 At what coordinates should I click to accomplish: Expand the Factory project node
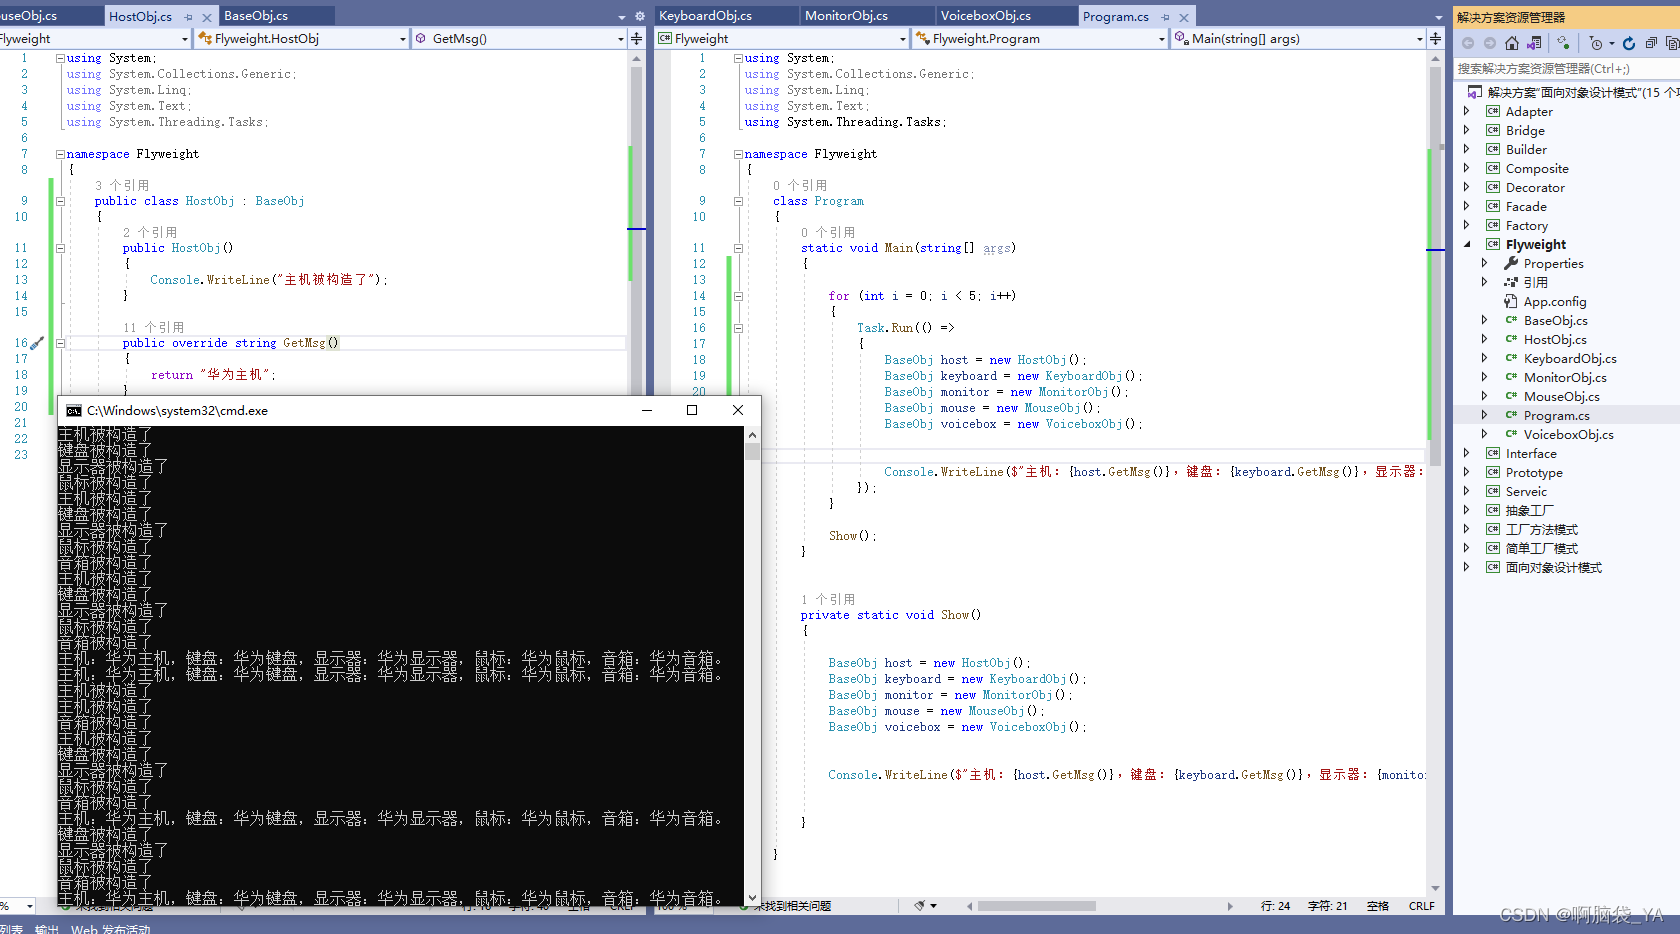click(x=1467, y=225)
